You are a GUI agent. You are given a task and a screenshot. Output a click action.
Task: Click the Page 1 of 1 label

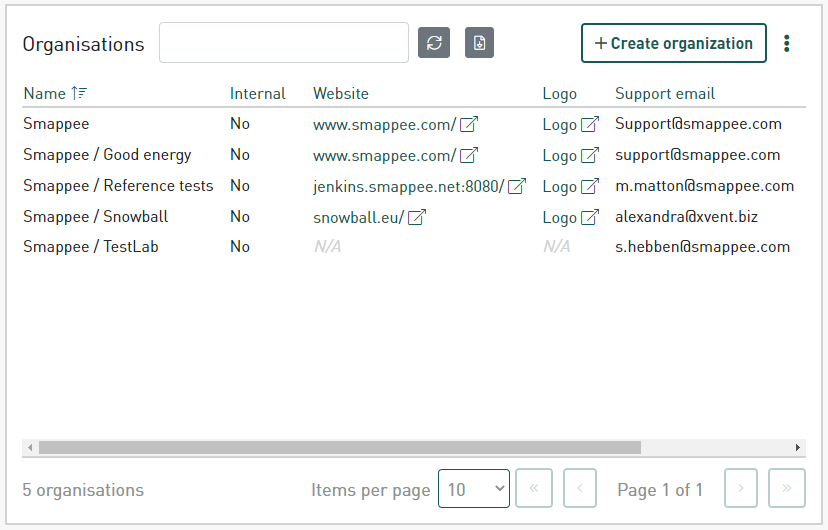[660, 490]
